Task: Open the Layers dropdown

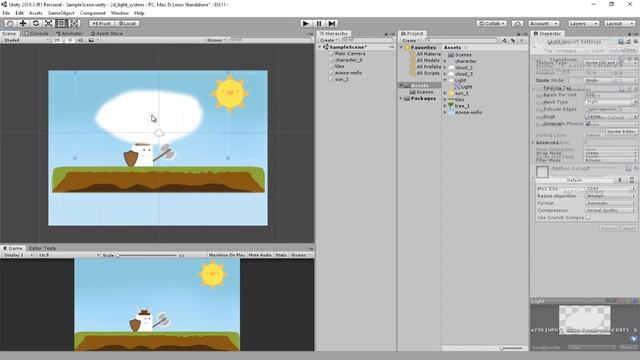Action: point(583,24)
